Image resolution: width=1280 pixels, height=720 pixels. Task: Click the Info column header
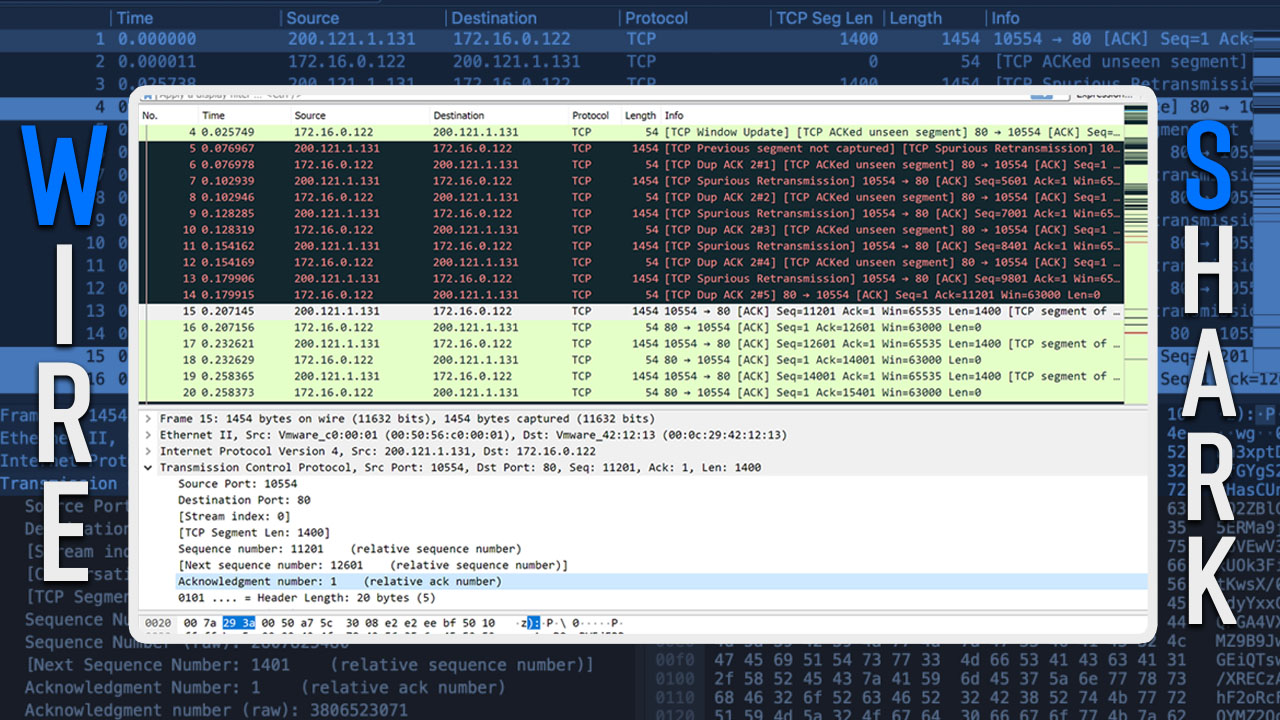click(x=675, y=116)
